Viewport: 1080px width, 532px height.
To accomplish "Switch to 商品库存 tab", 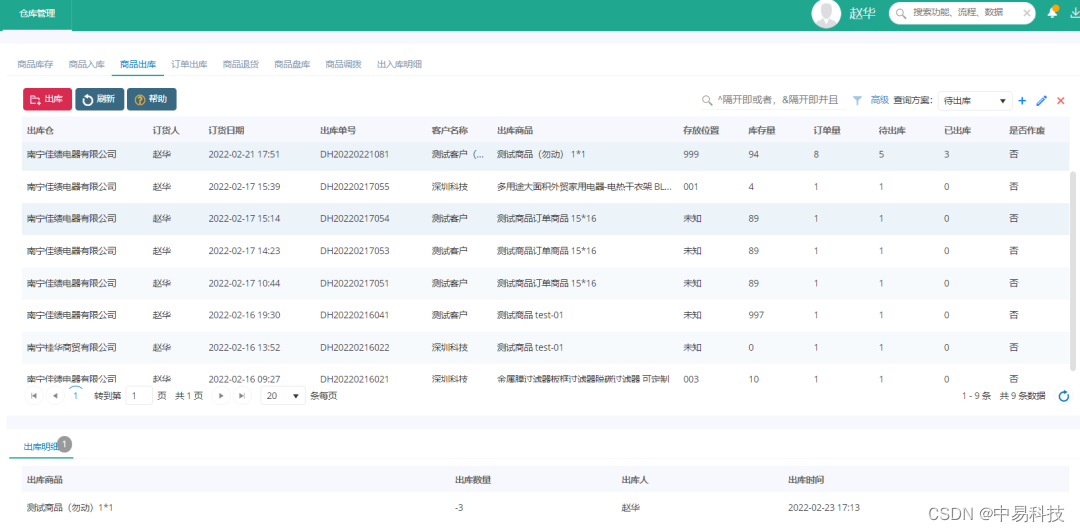I will tap(35, 64).
